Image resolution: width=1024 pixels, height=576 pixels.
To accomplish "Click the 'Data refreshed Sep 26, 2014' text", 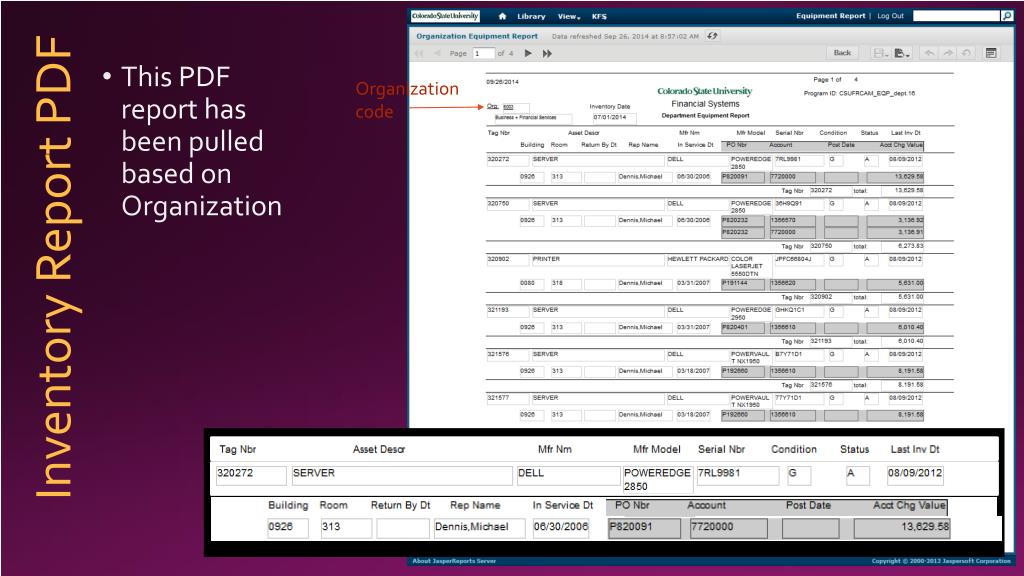I will [x=625, y=37].
